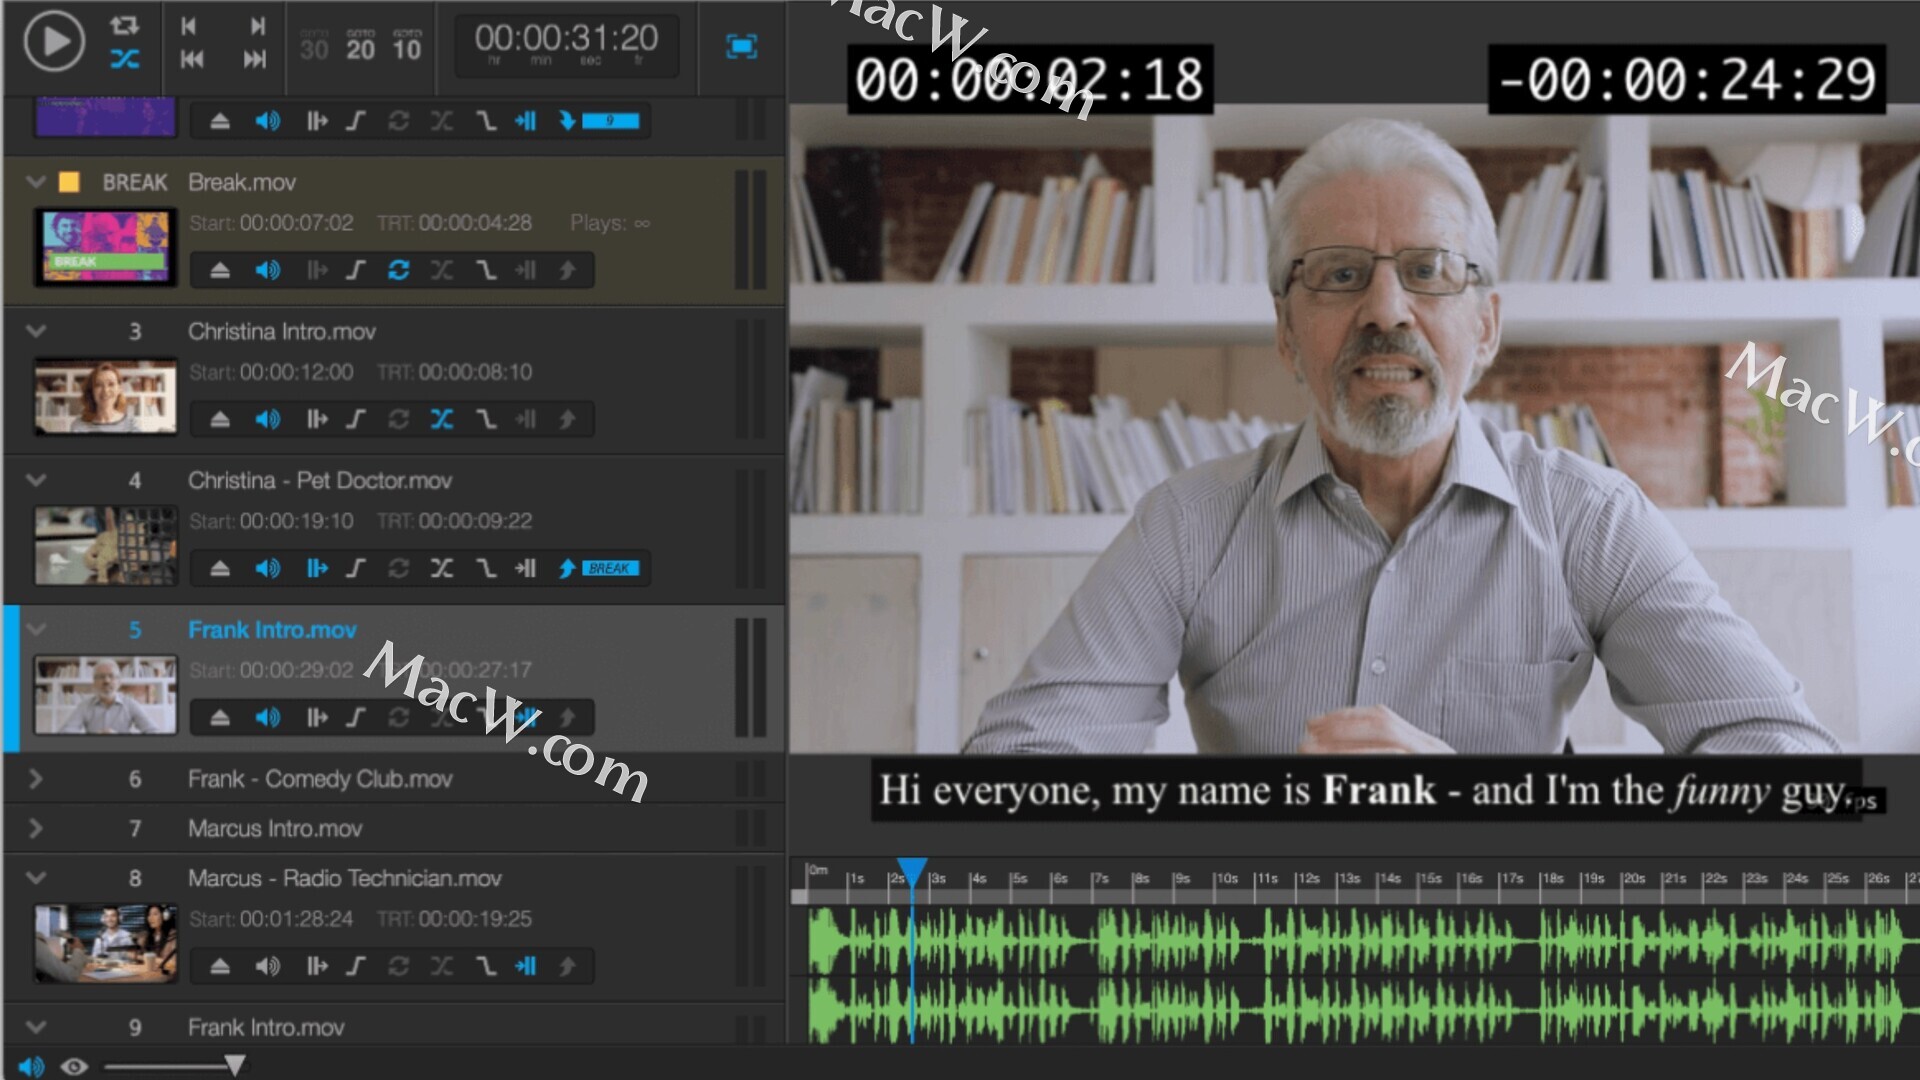The image size is (1920, 1080).
Task: Mute audio for Christina Intro.mov
Action: pyautogui.click(x=267, y=419)
